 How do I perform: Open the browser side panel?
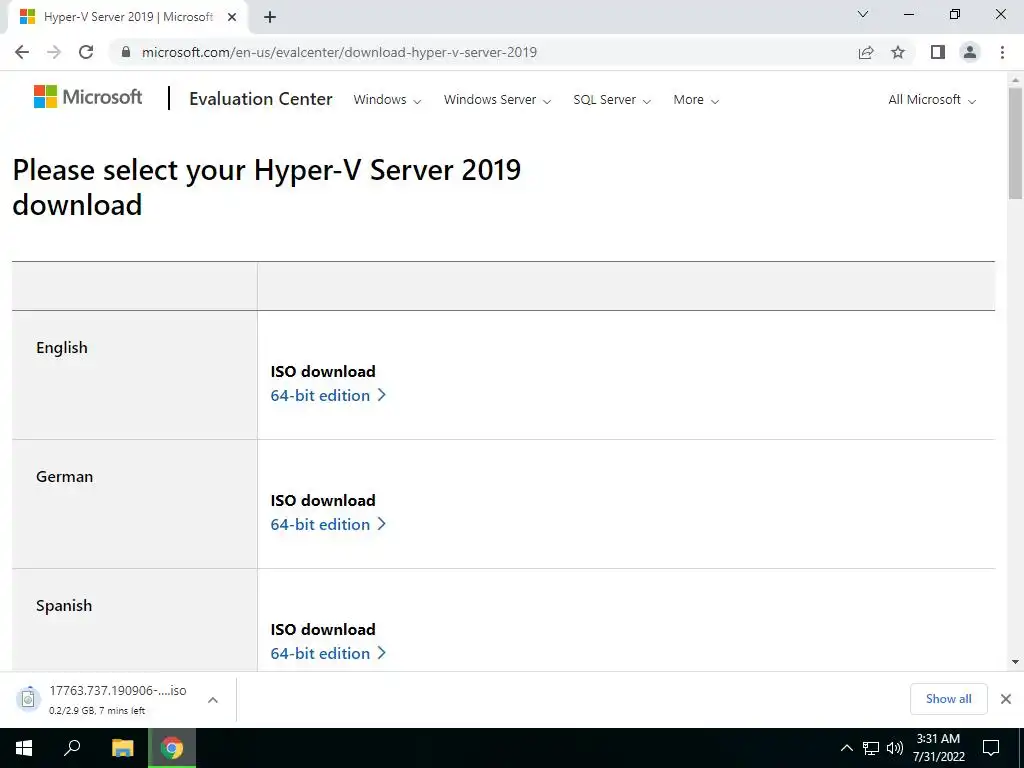(938, 52)
